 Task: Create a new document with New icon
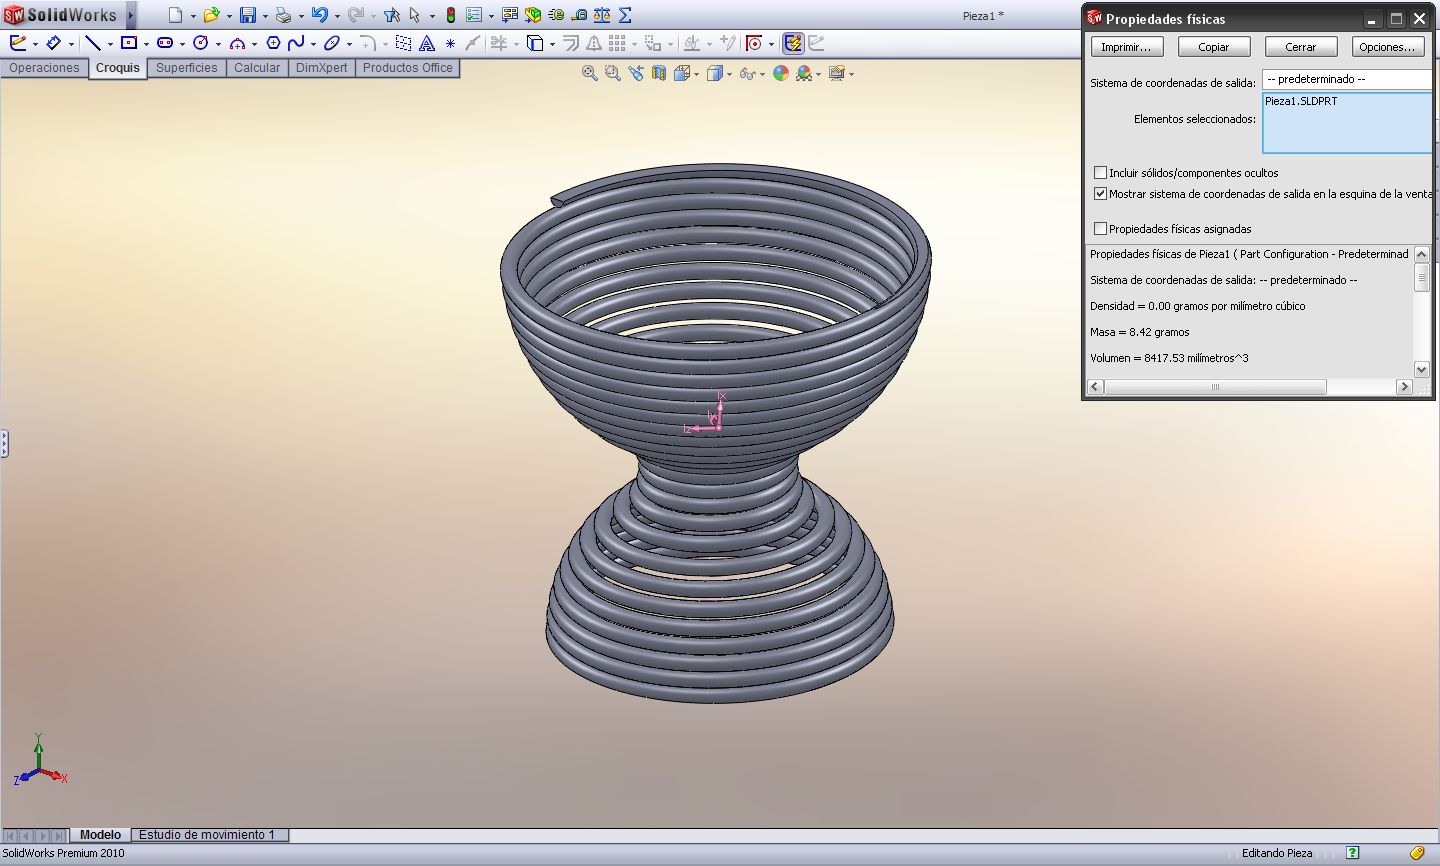tap(175, 15)
